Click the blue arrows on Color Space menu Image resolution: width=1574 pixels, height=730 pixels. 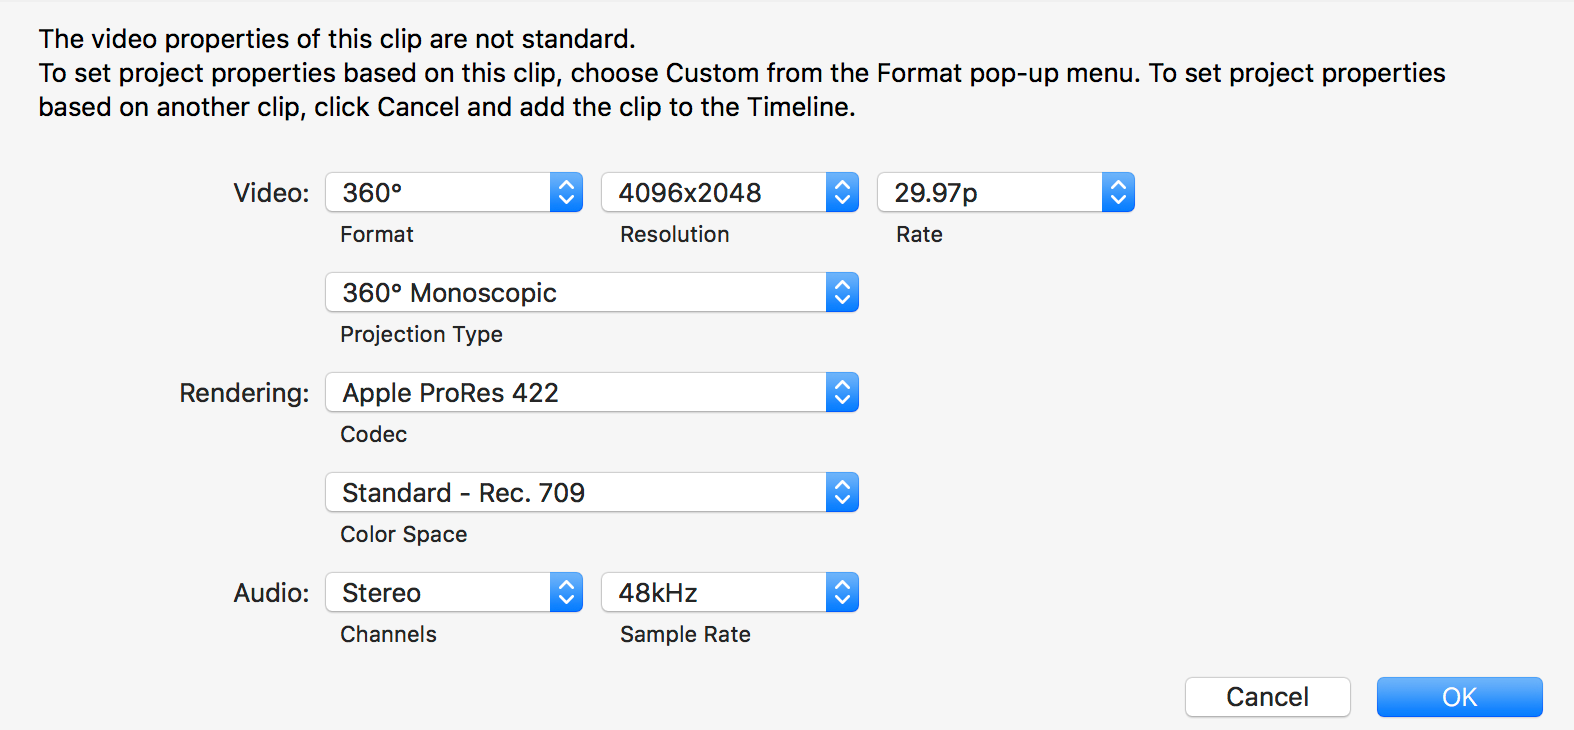[x=842, y=492]
